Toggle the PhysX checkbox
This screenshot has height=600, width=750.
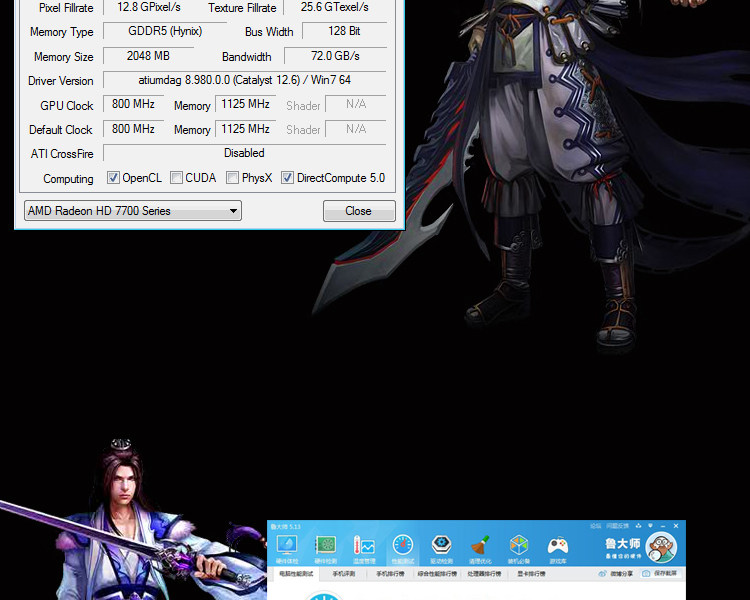[232, 178]
